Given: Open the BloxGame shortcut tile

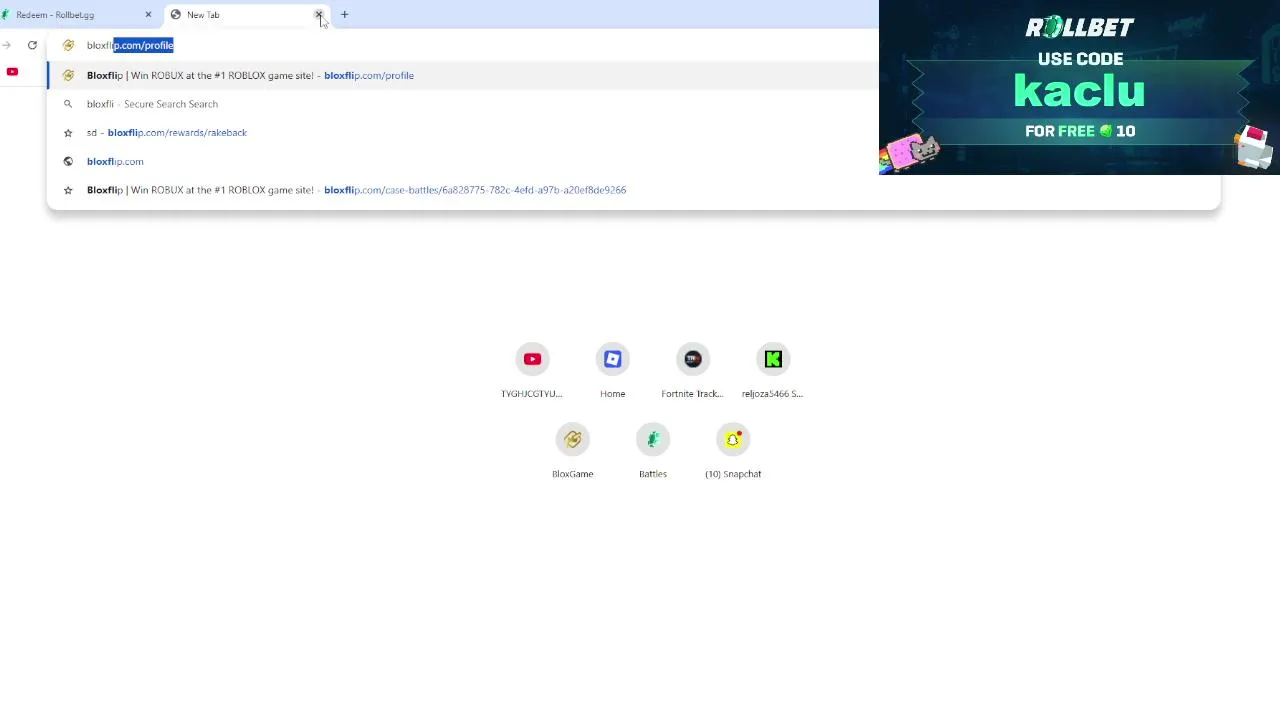Looking at the screenshot, I should [x=573, y=451].
